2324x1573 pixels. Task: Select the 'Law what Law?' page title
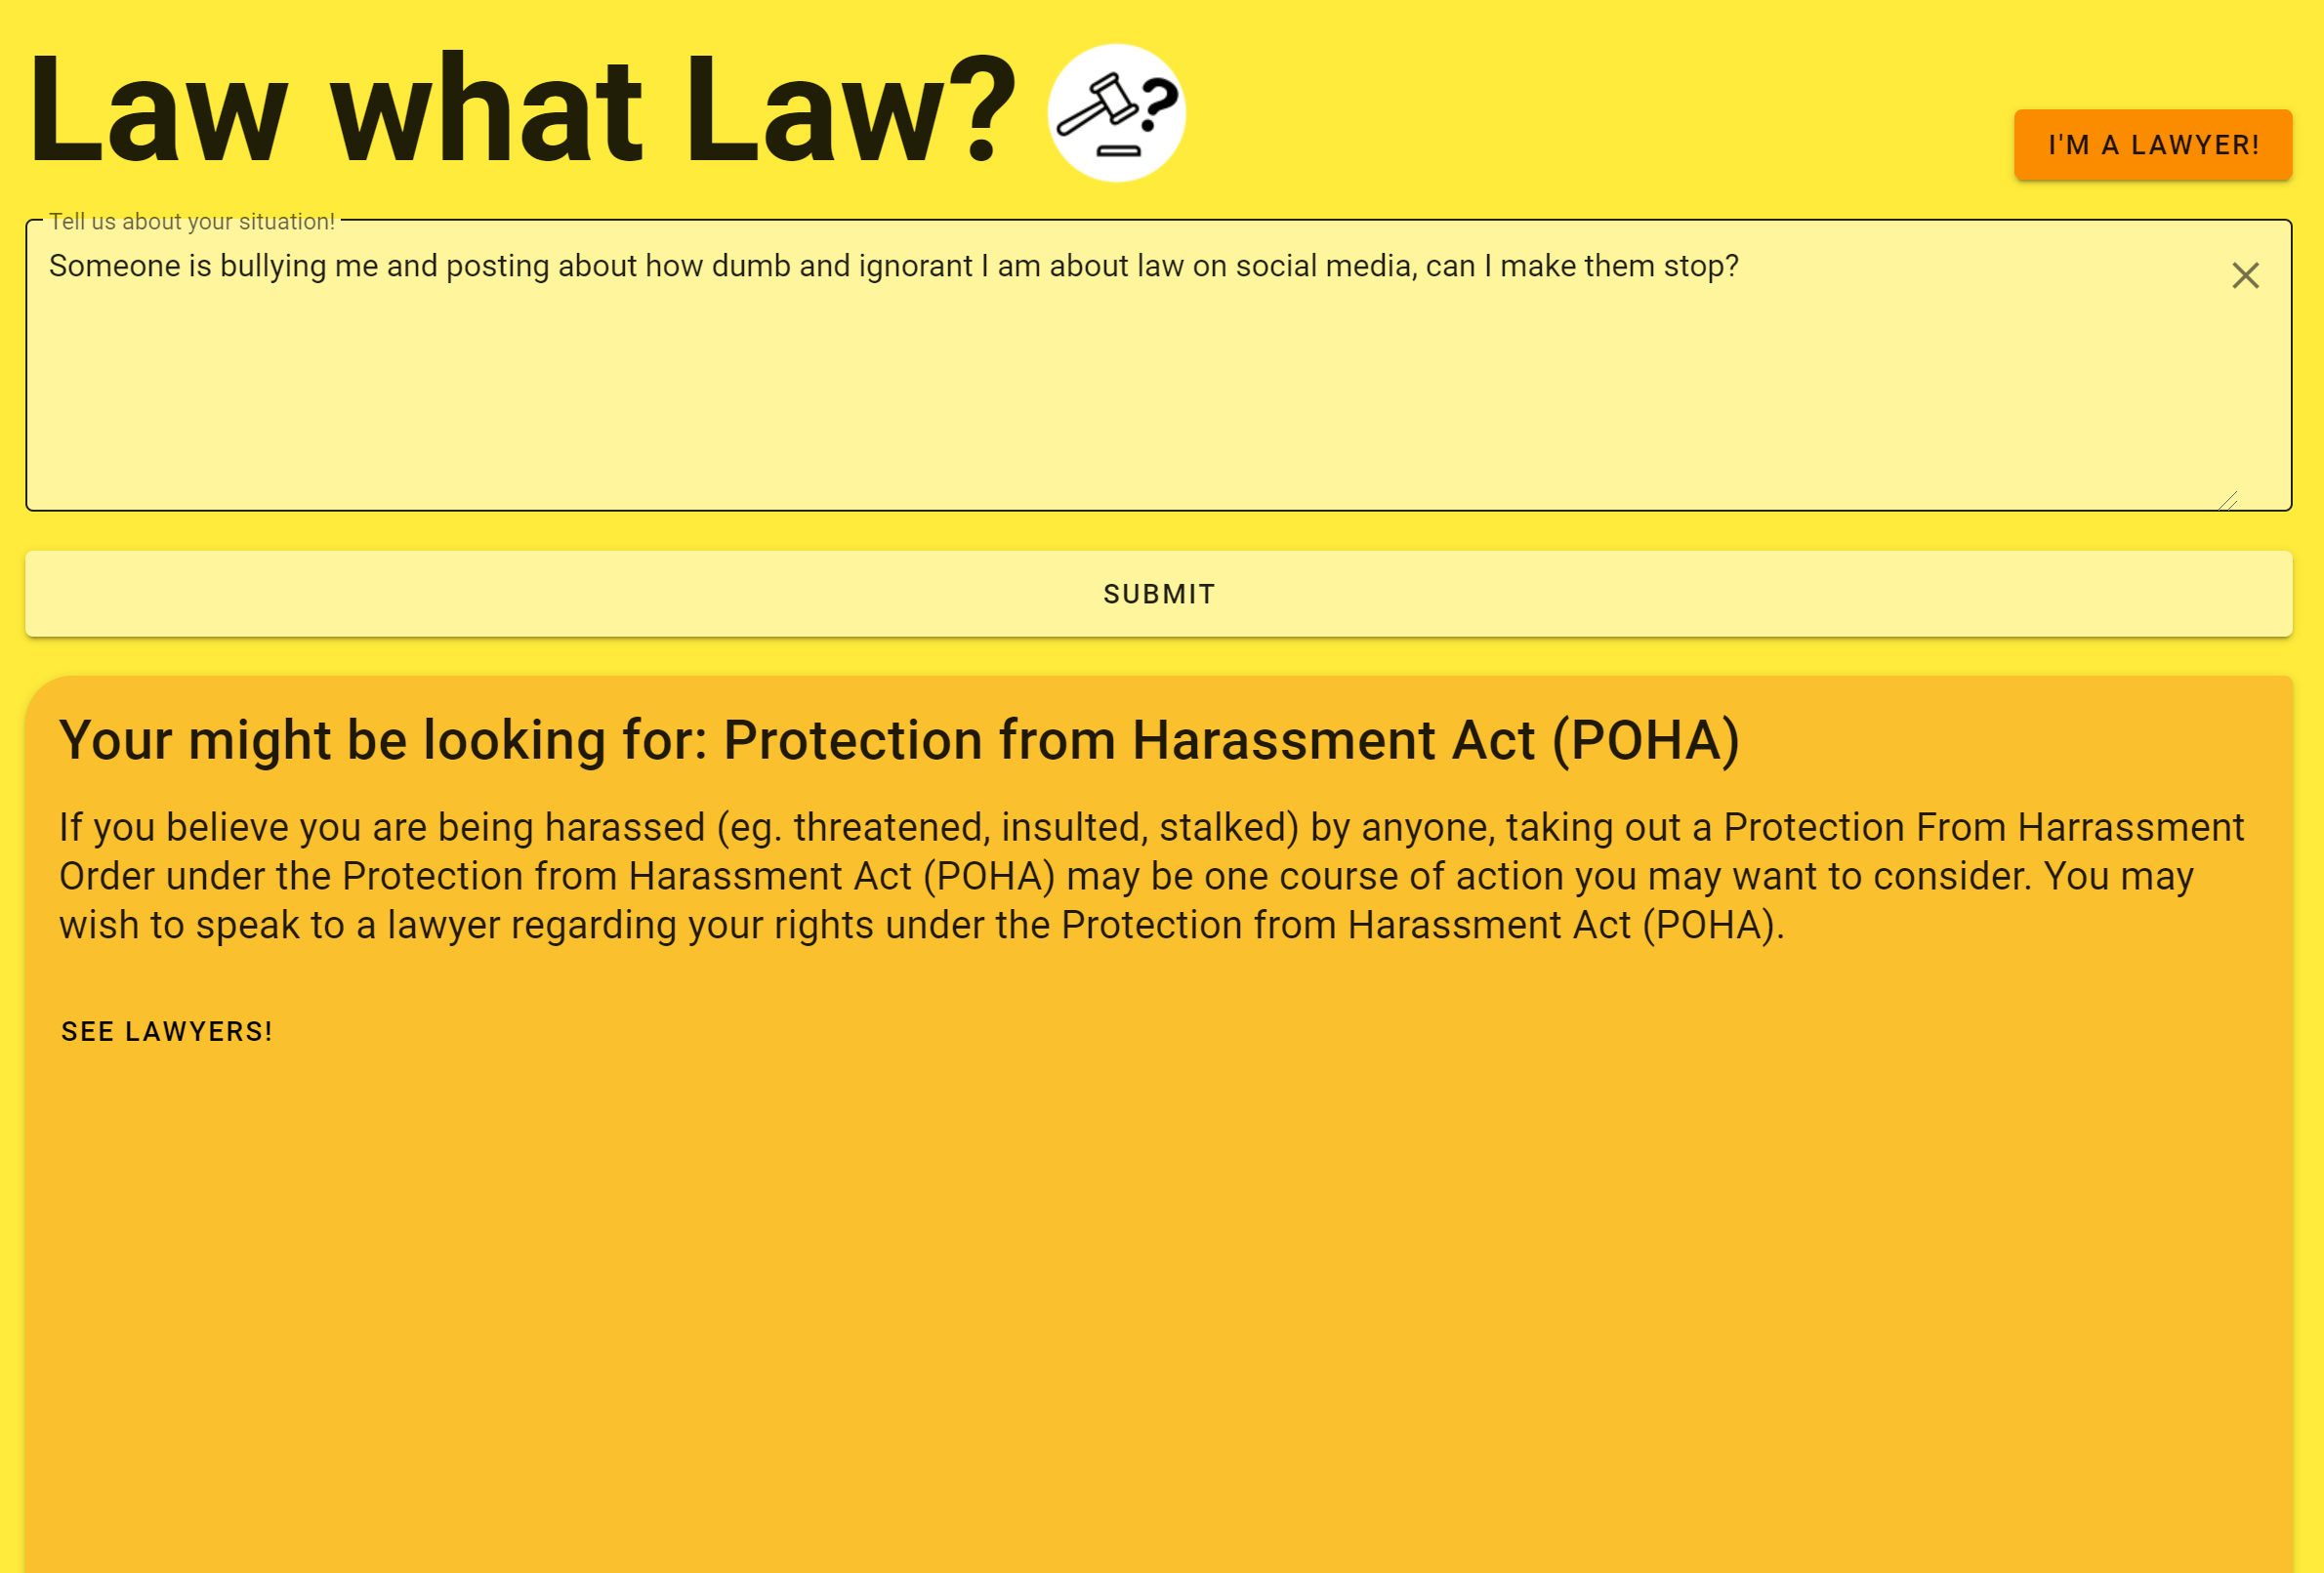pos(520,110)
